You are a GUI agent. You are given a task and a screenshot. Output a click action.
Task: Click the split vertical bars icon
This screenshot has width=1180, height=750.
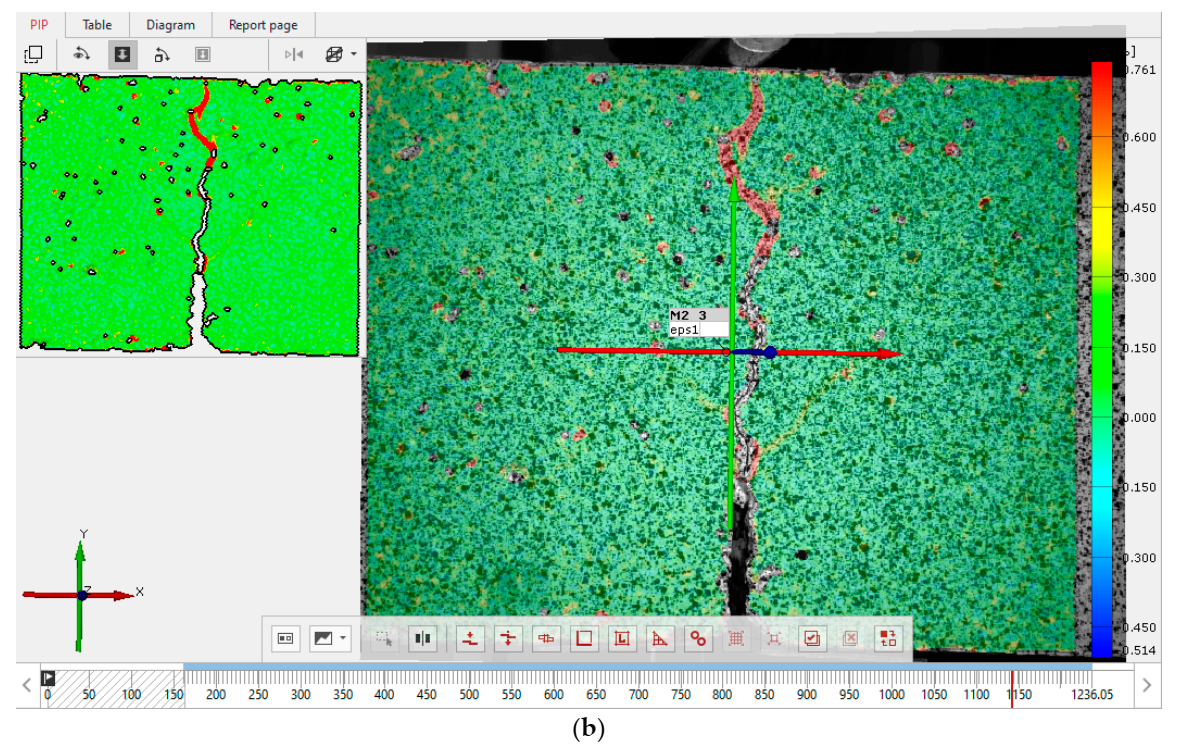(x=422, y=638)
